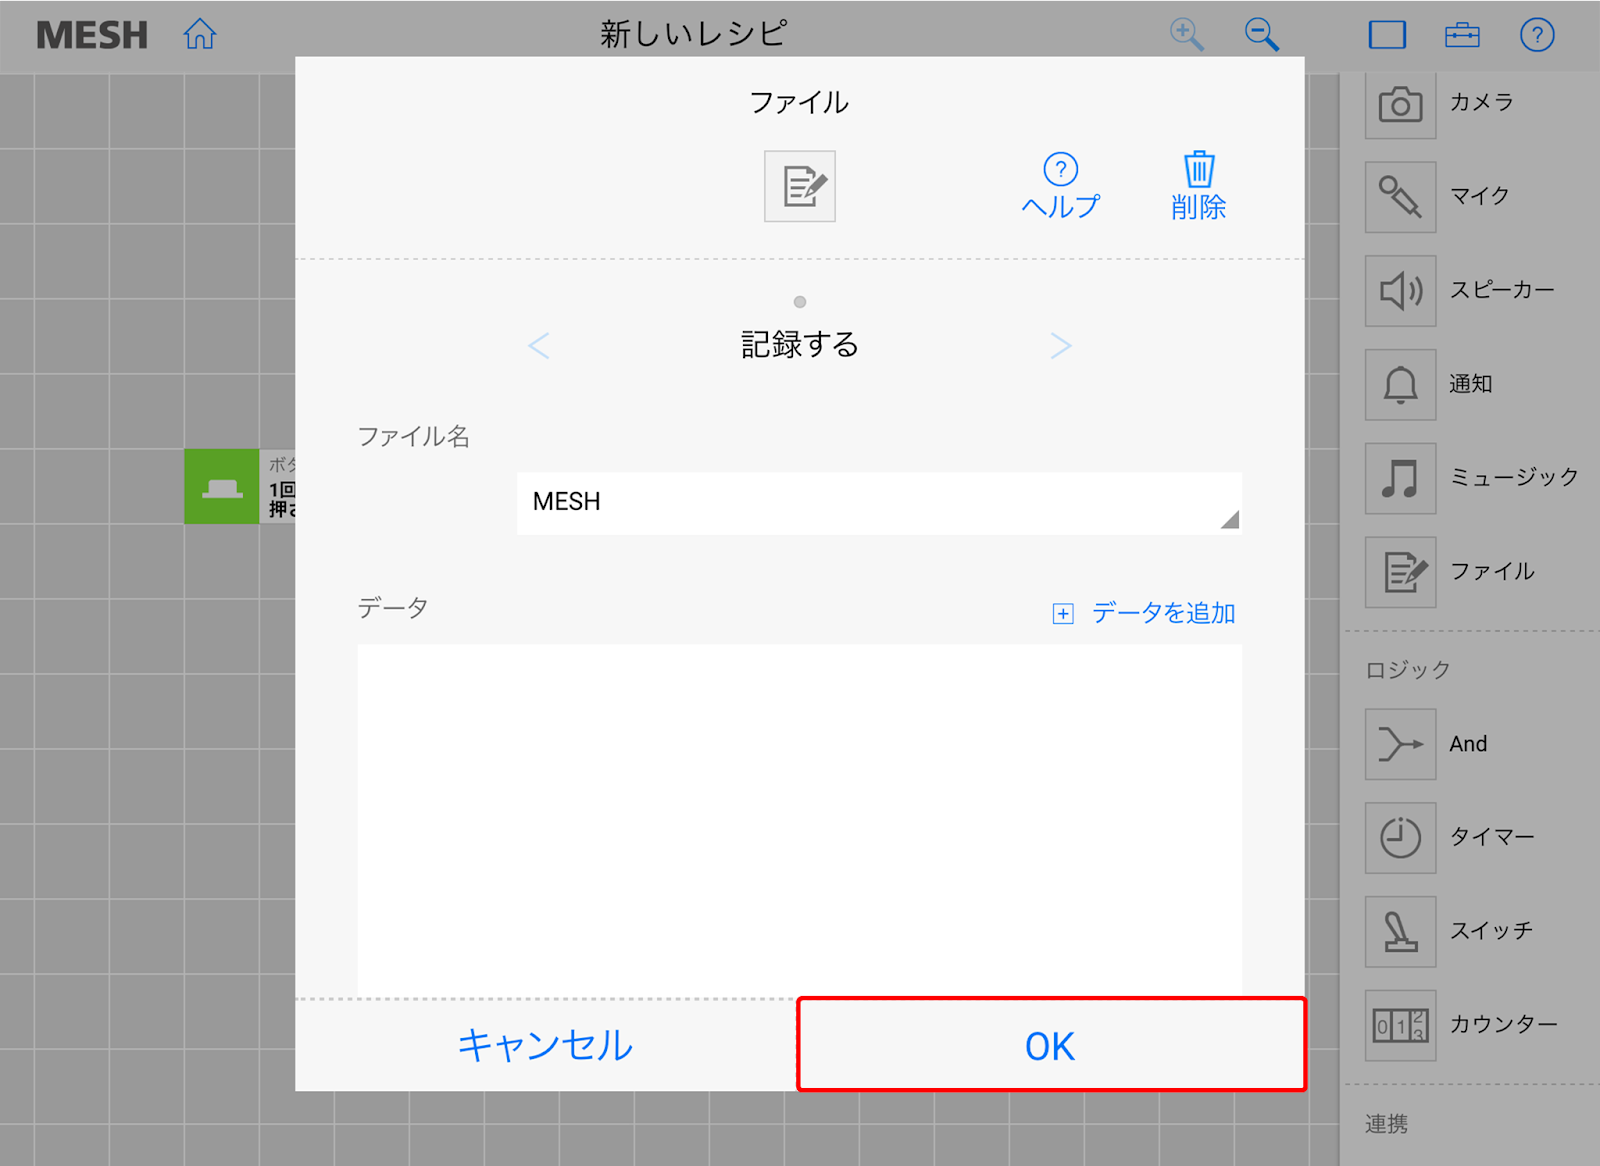Image resolution: width=1600 pixels, height=1166 pixels.
Task: Click the And label in sidebar
Action: [1468, 744]
